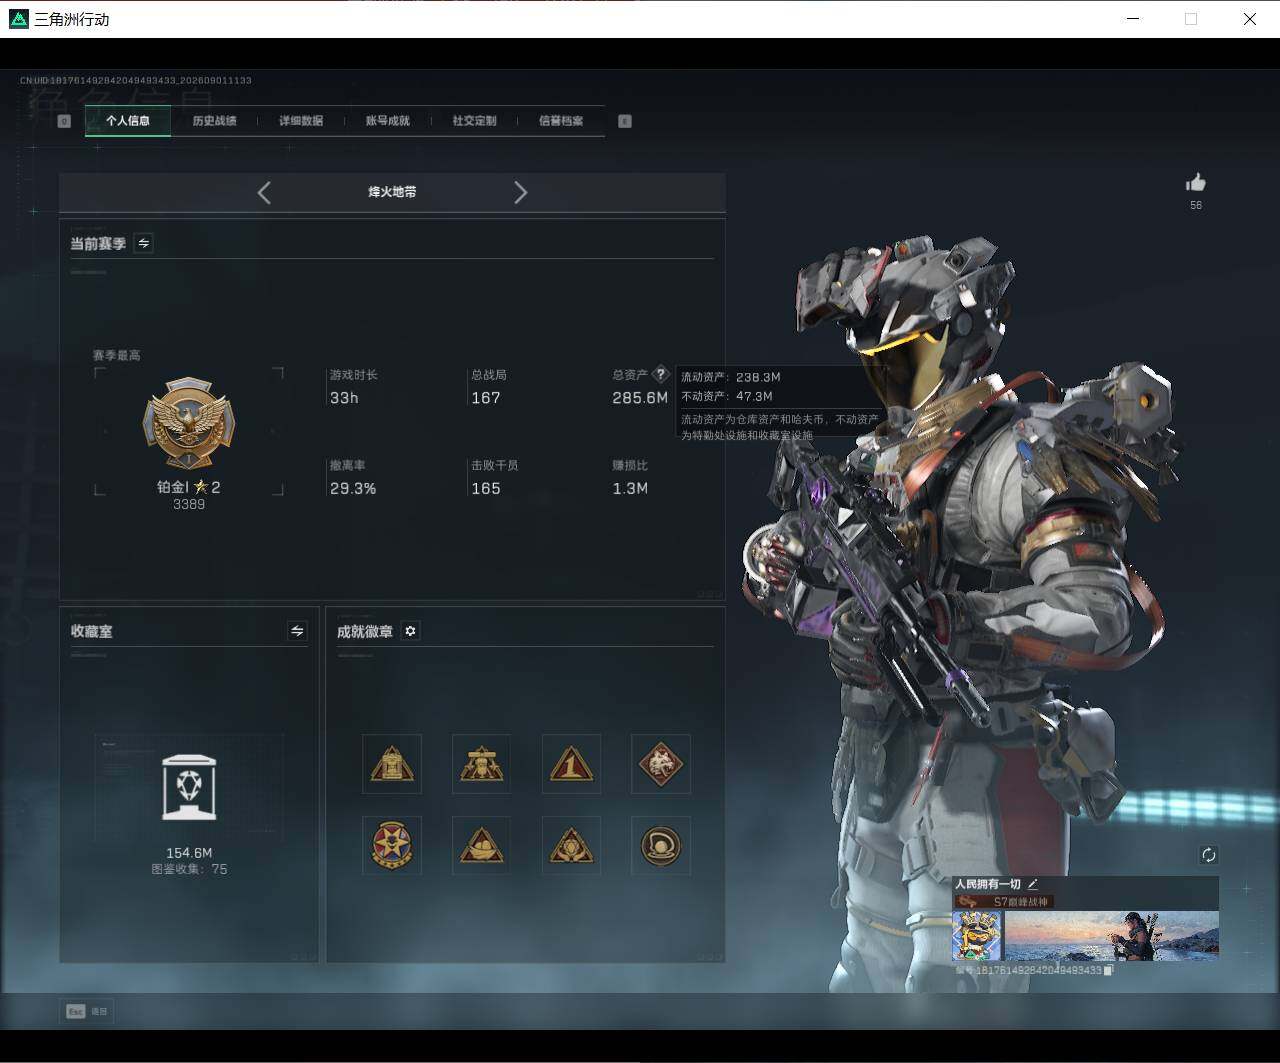Select the egg nest triangle badge

[x=481, y=846]
